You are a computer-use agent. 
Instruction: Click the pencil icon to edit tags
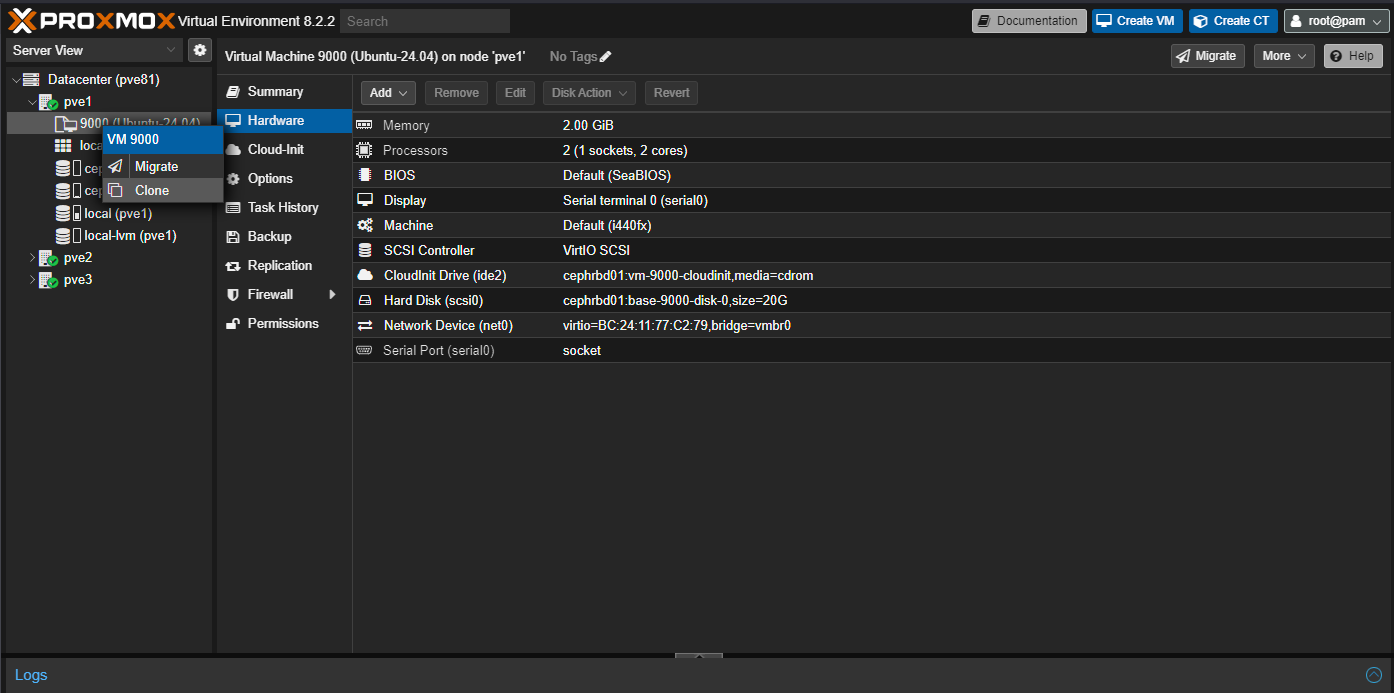coord(606,57)
